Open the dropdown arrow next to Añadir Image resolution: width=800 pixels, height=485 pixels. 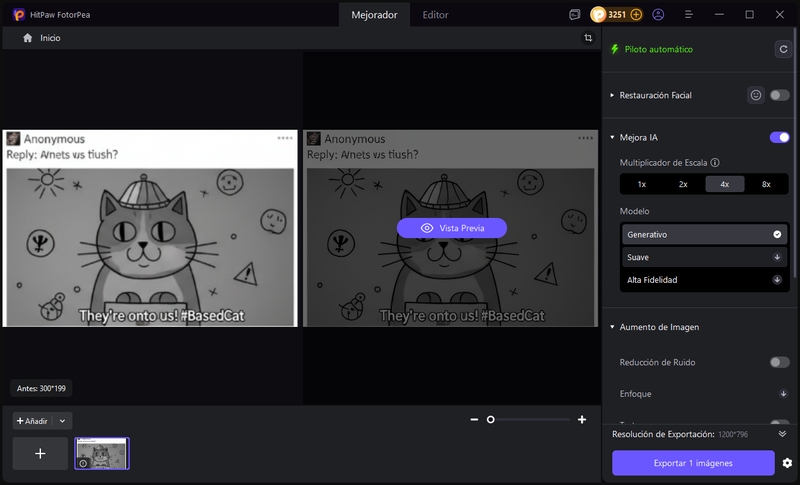click(x=62, y=421)
